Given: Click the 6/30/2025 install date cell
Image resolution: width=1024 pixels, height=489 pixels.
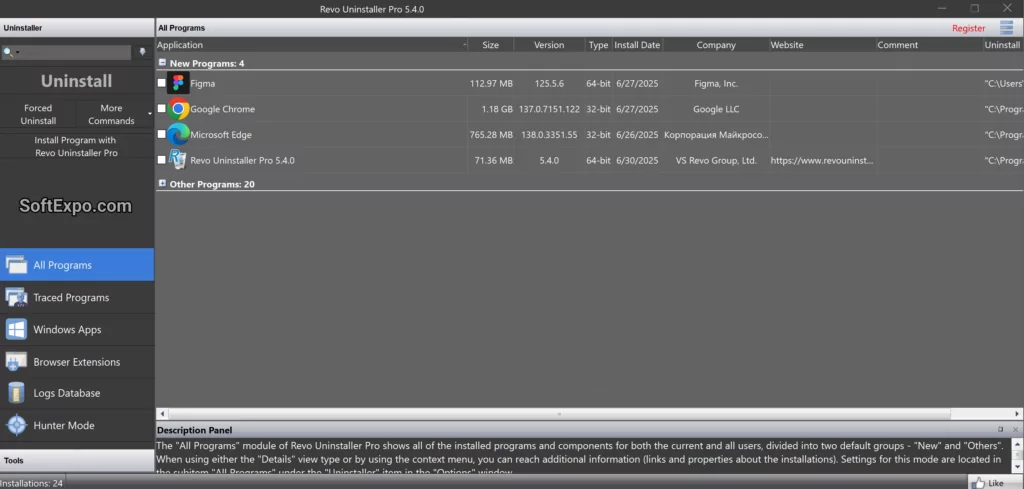Looking at the screenshot, I should pyautogui.click(x=637, y=160).
